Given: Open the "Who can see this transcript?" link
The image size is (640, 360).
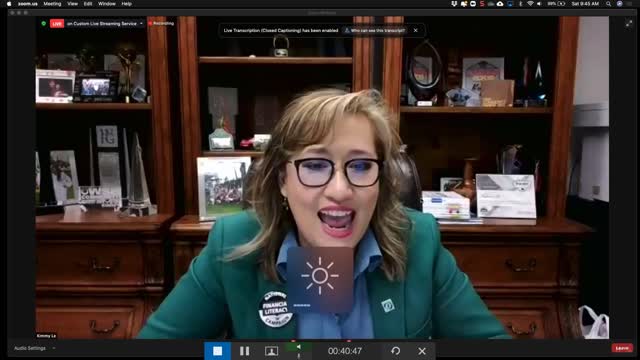Looking at the screenshot, I should [375, 30].
